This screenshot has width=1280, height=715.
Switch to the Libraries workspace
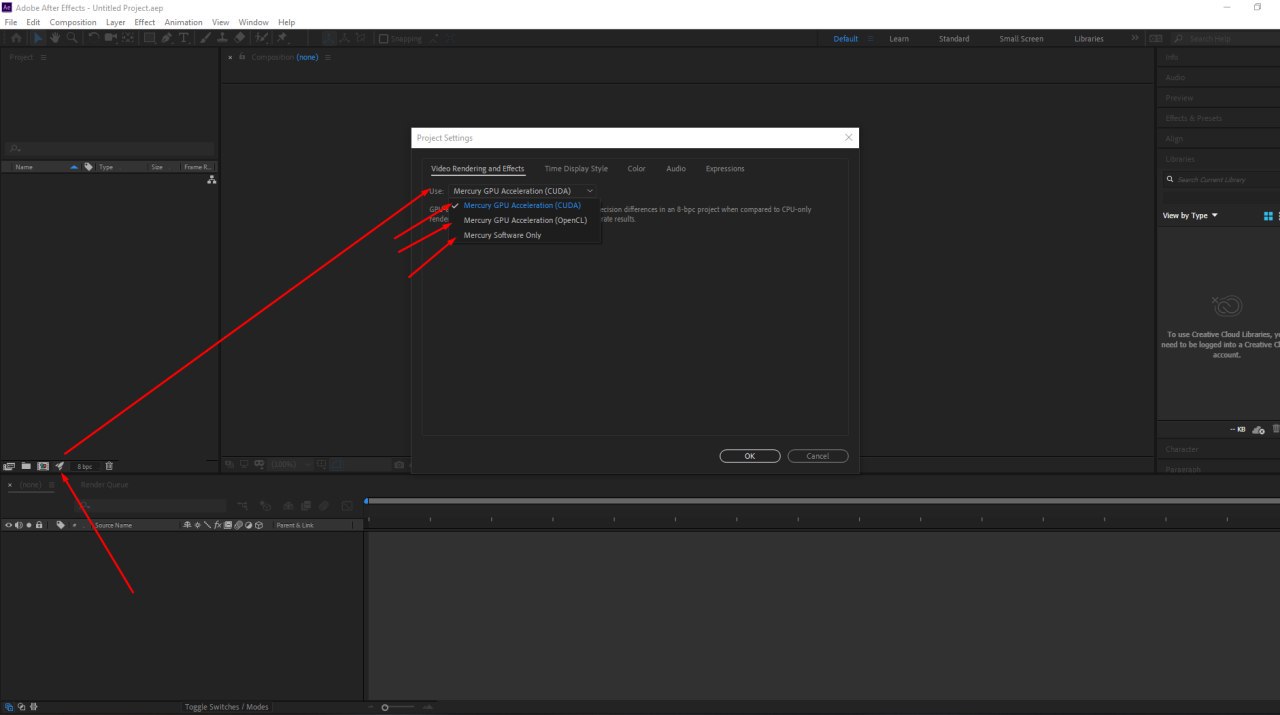[1089, 39]
